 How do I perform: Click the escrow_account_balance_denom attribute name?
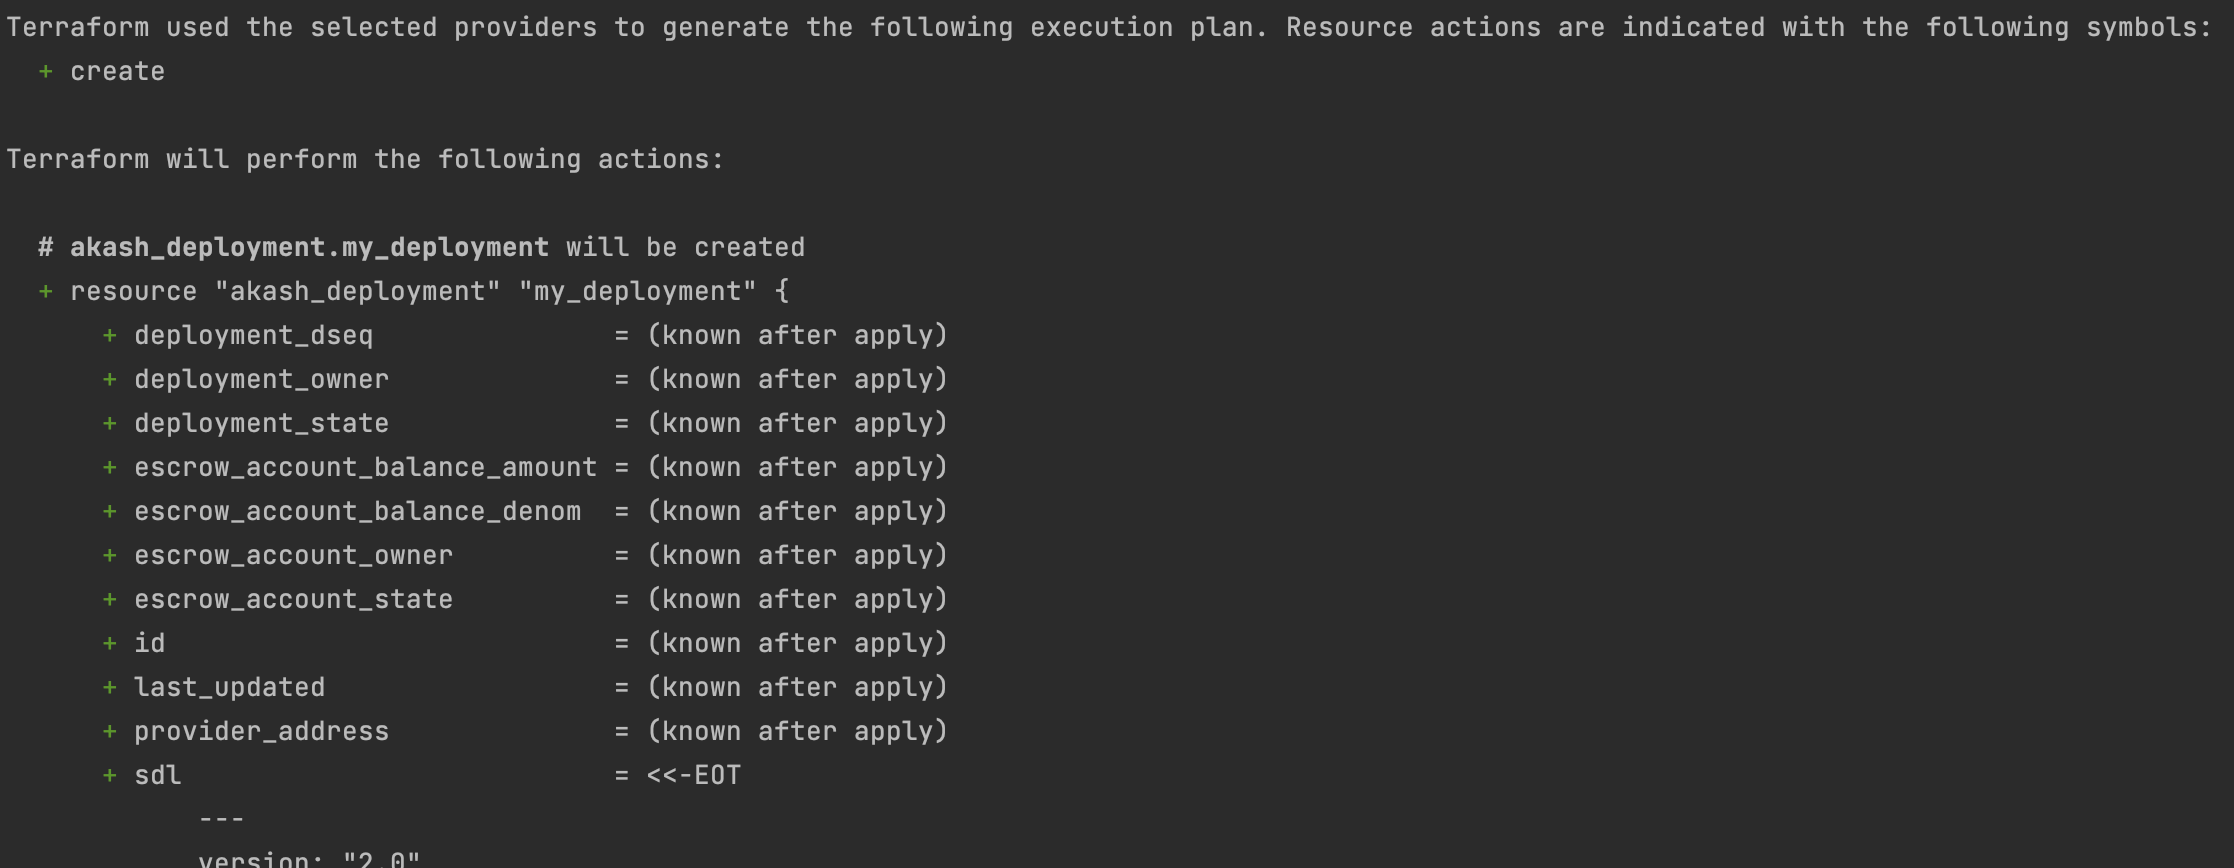click(357, 512)
